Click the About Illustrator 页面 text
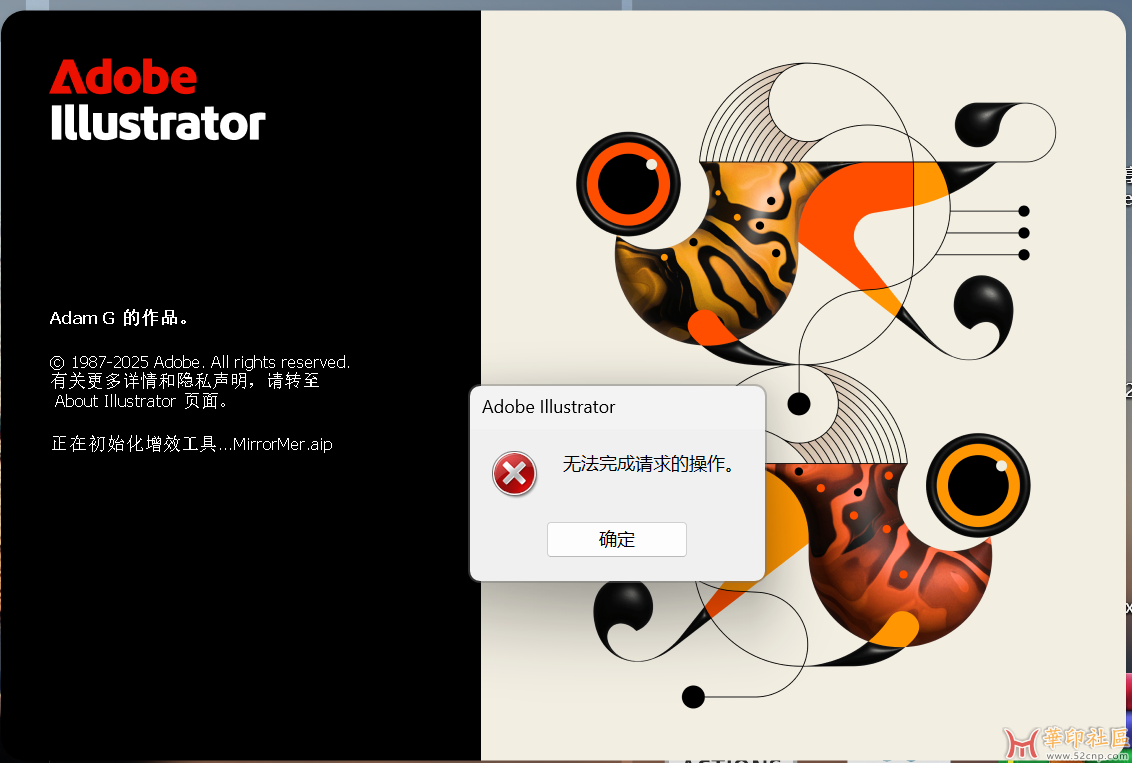 142,401
